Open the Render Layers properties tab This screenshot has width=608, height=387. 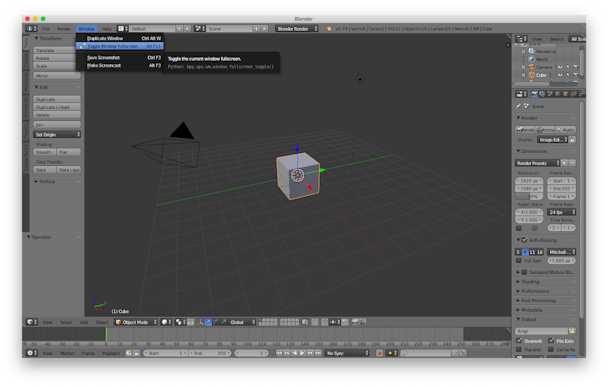coord(542,94)
